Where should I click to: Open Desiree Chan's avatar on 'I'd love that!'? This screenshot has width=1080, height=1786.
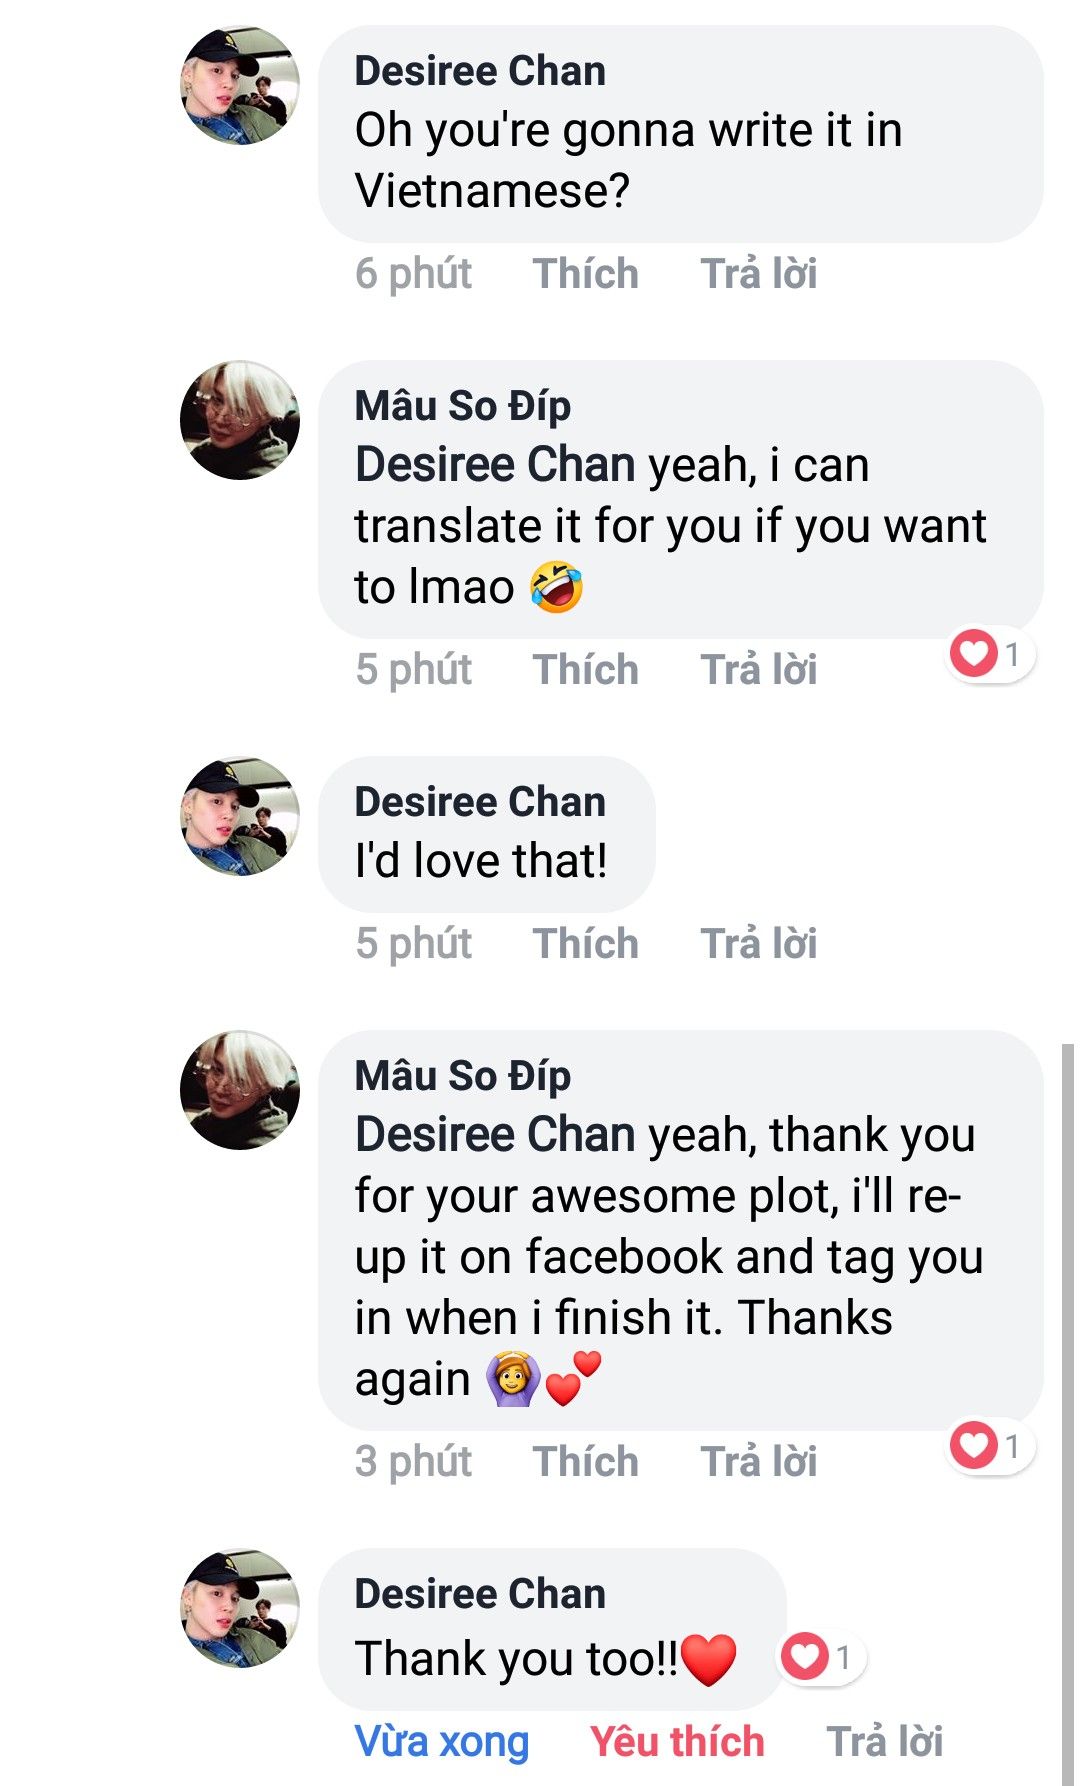pyautogui.click(x=240, y=816)
